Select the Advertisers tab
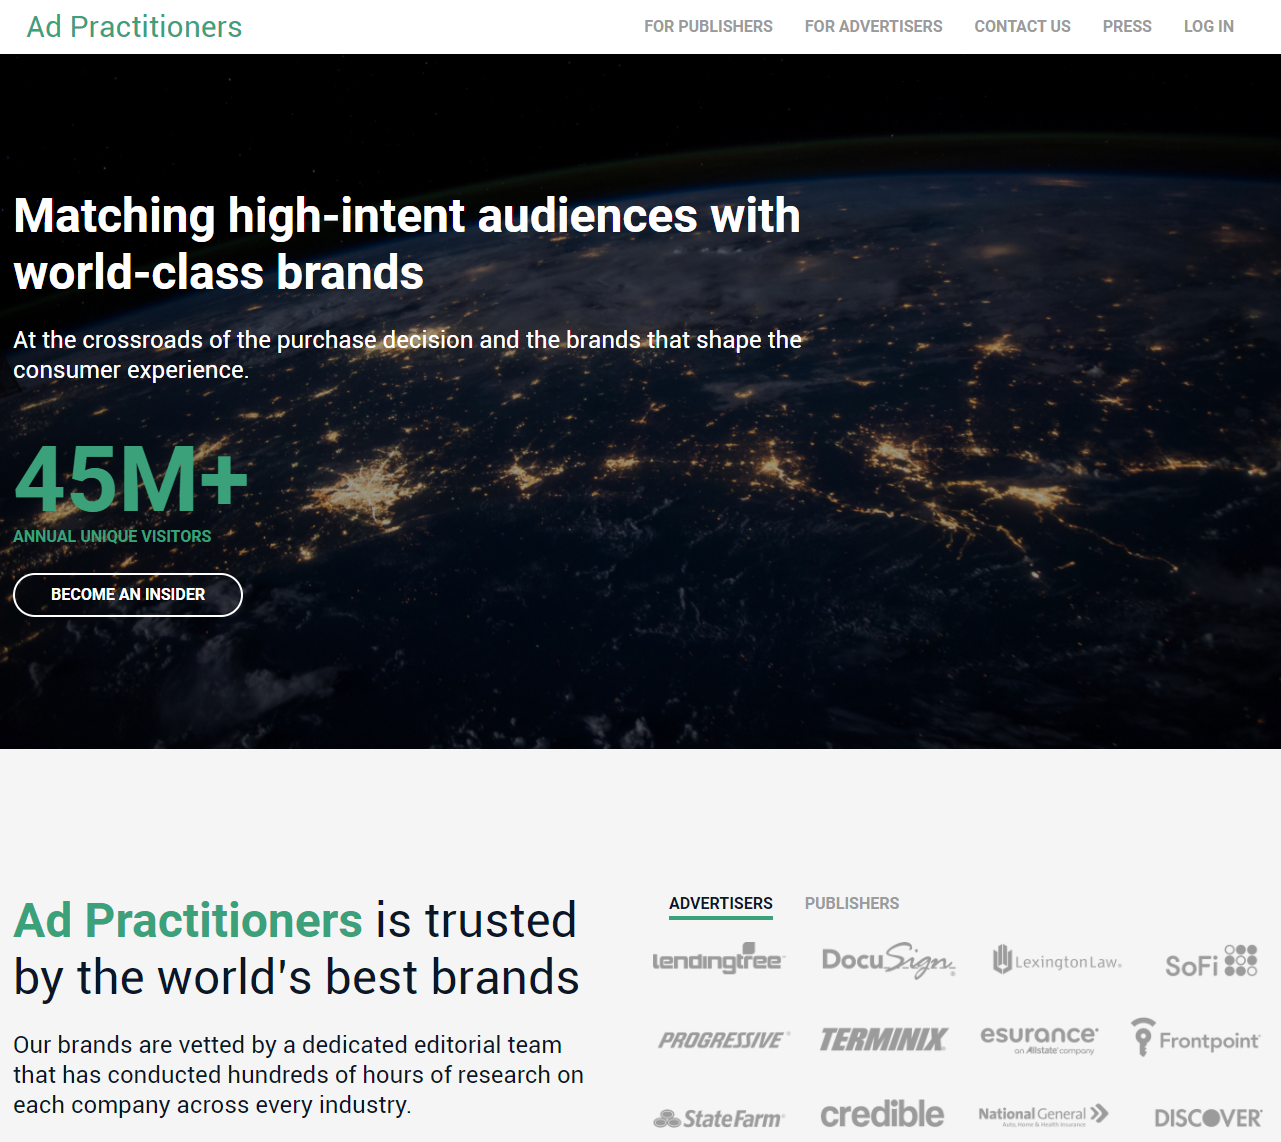The image size is (1281, 1142). click(721, 903)
